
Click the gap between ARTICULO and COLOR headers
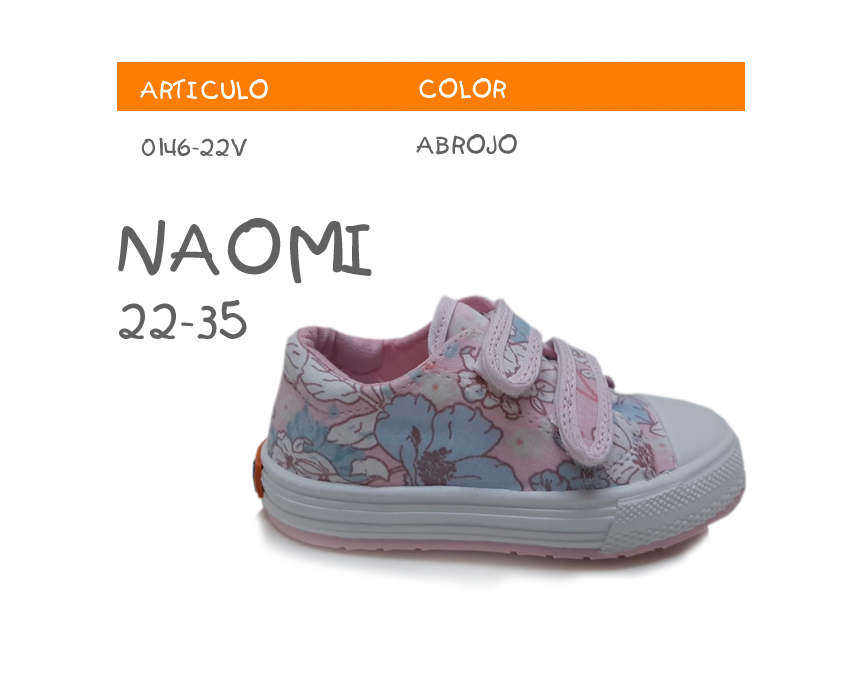coord(344,87)
